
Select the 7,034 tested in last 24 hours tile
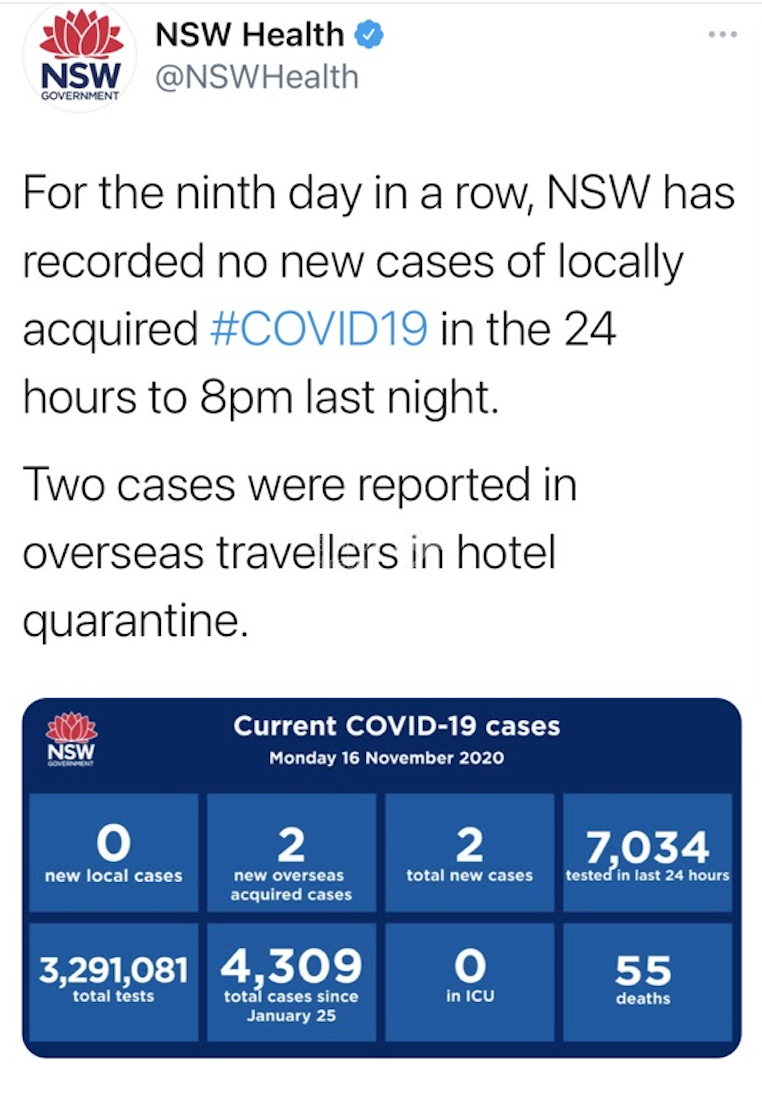point(647,852)
